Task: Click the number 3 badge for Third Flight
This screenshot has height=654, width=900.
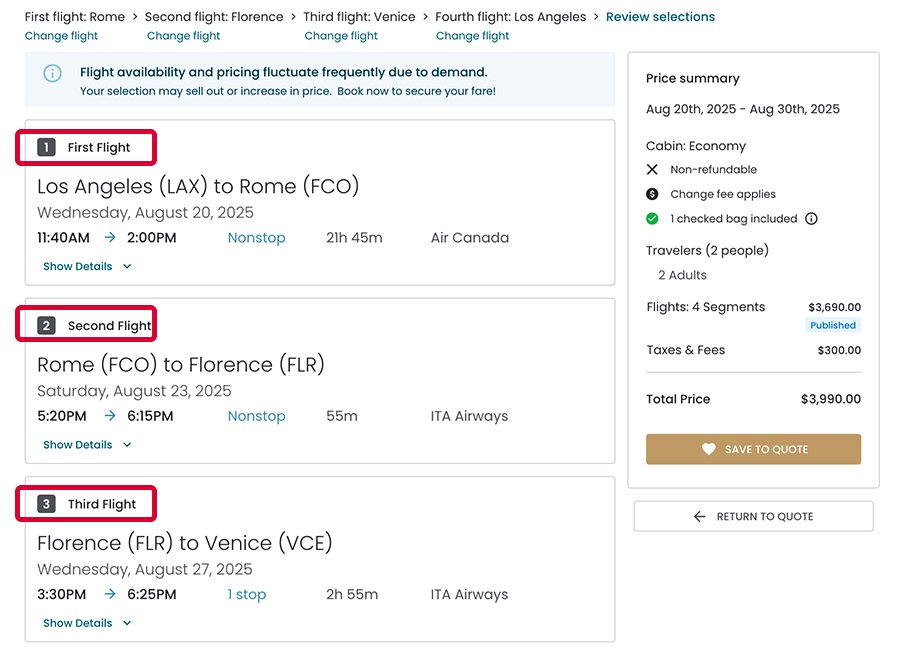Action: [46, 504]
